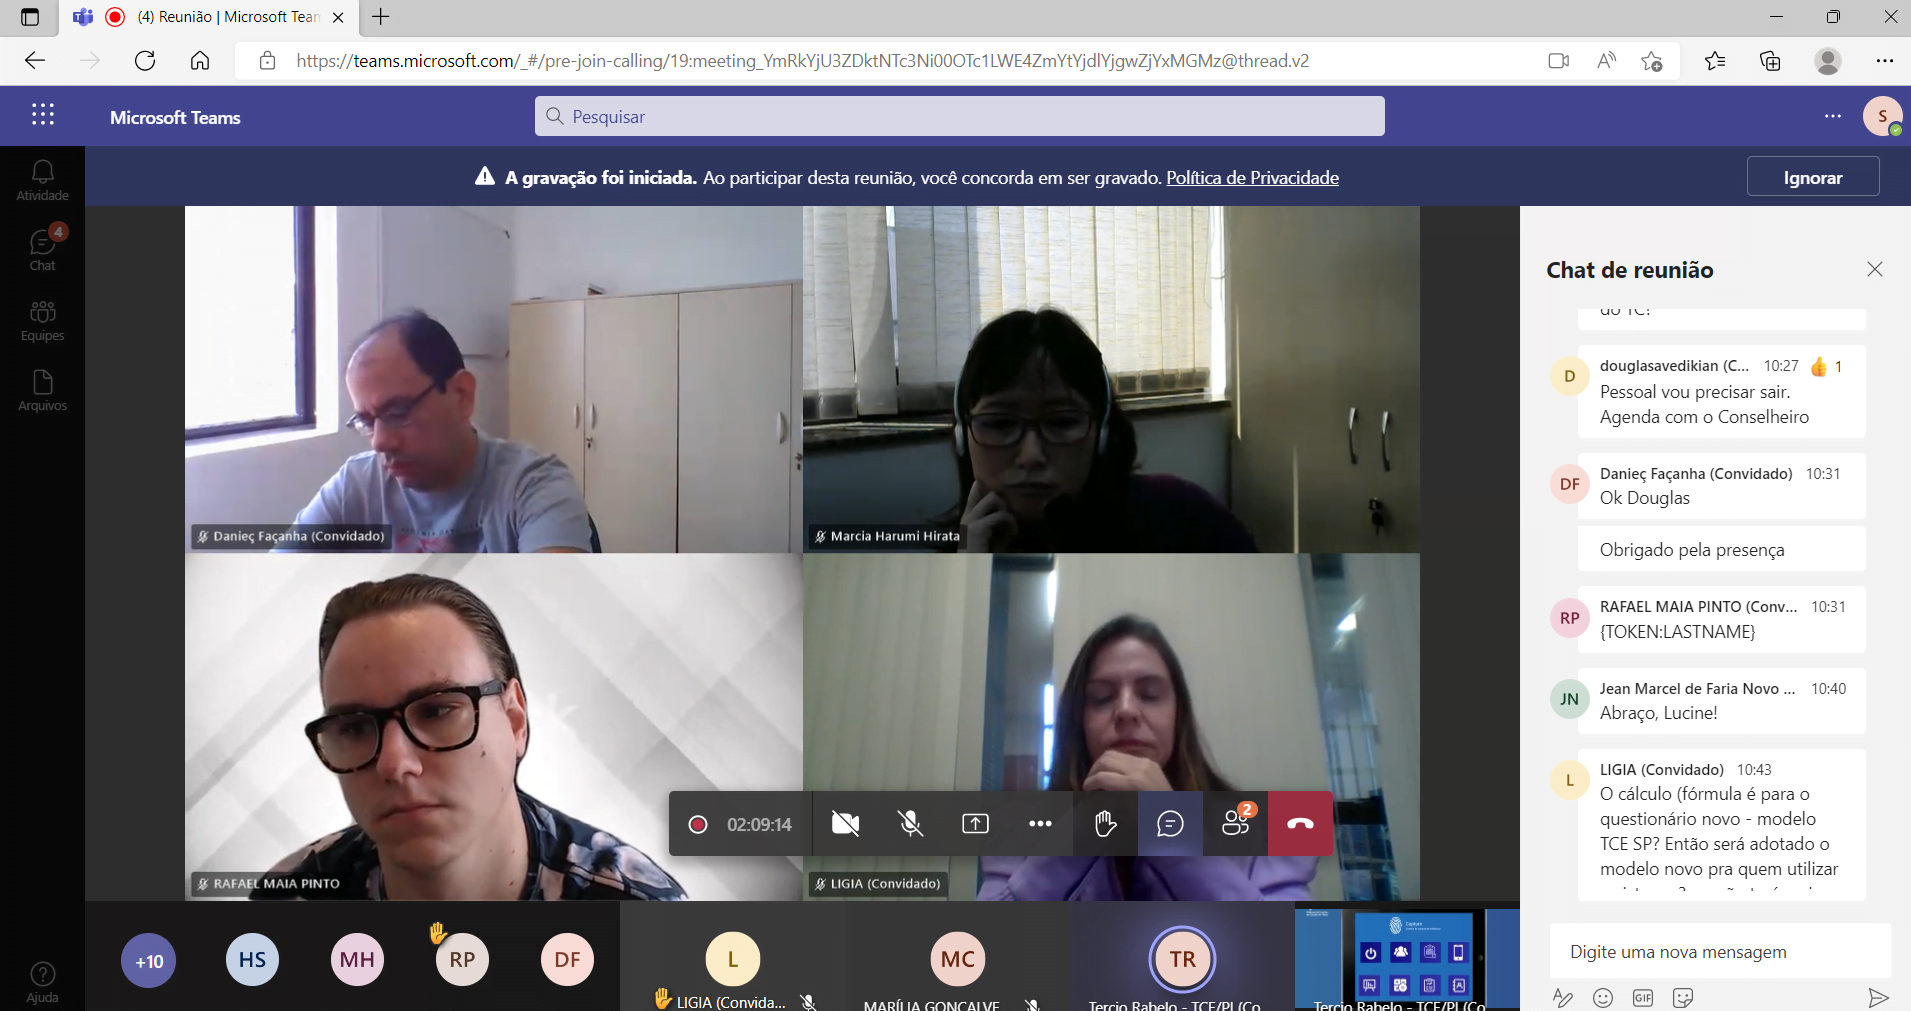Hang up the call

[1300, 824]
